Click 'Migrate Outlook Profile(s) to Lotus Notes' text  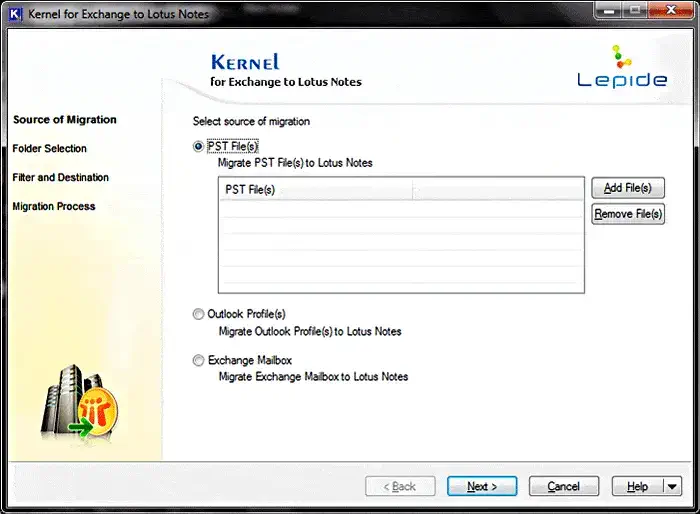pos(310,331)
